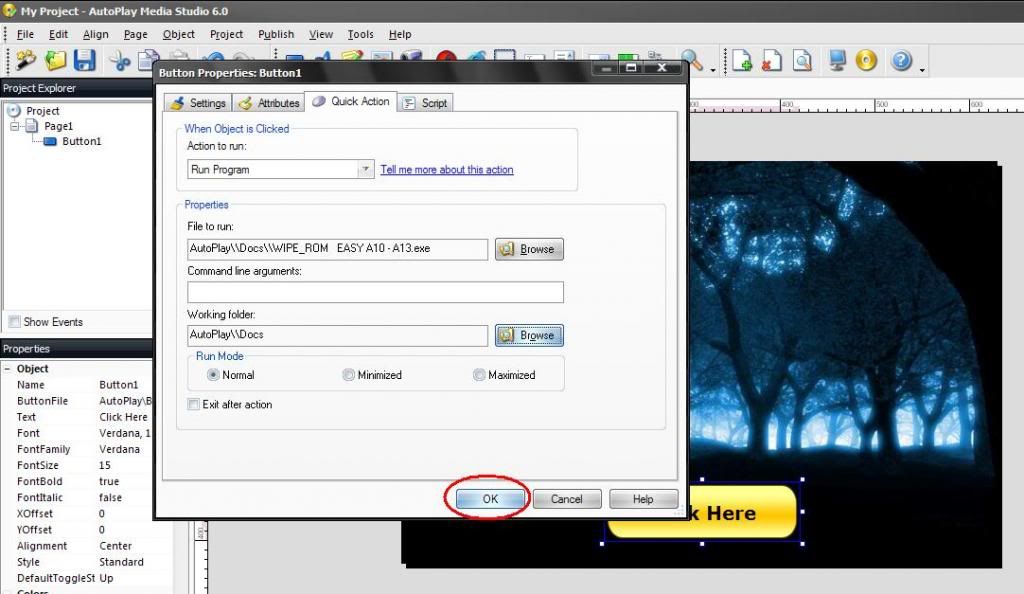Click the New Project wand icon
This screenshot has width=1024, height=594.
[x=25, y=61]
